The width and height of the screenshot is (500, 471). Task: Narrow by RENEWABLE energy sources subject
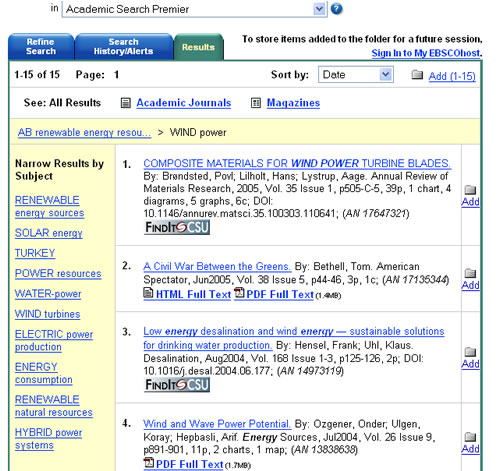pos(49,206)
